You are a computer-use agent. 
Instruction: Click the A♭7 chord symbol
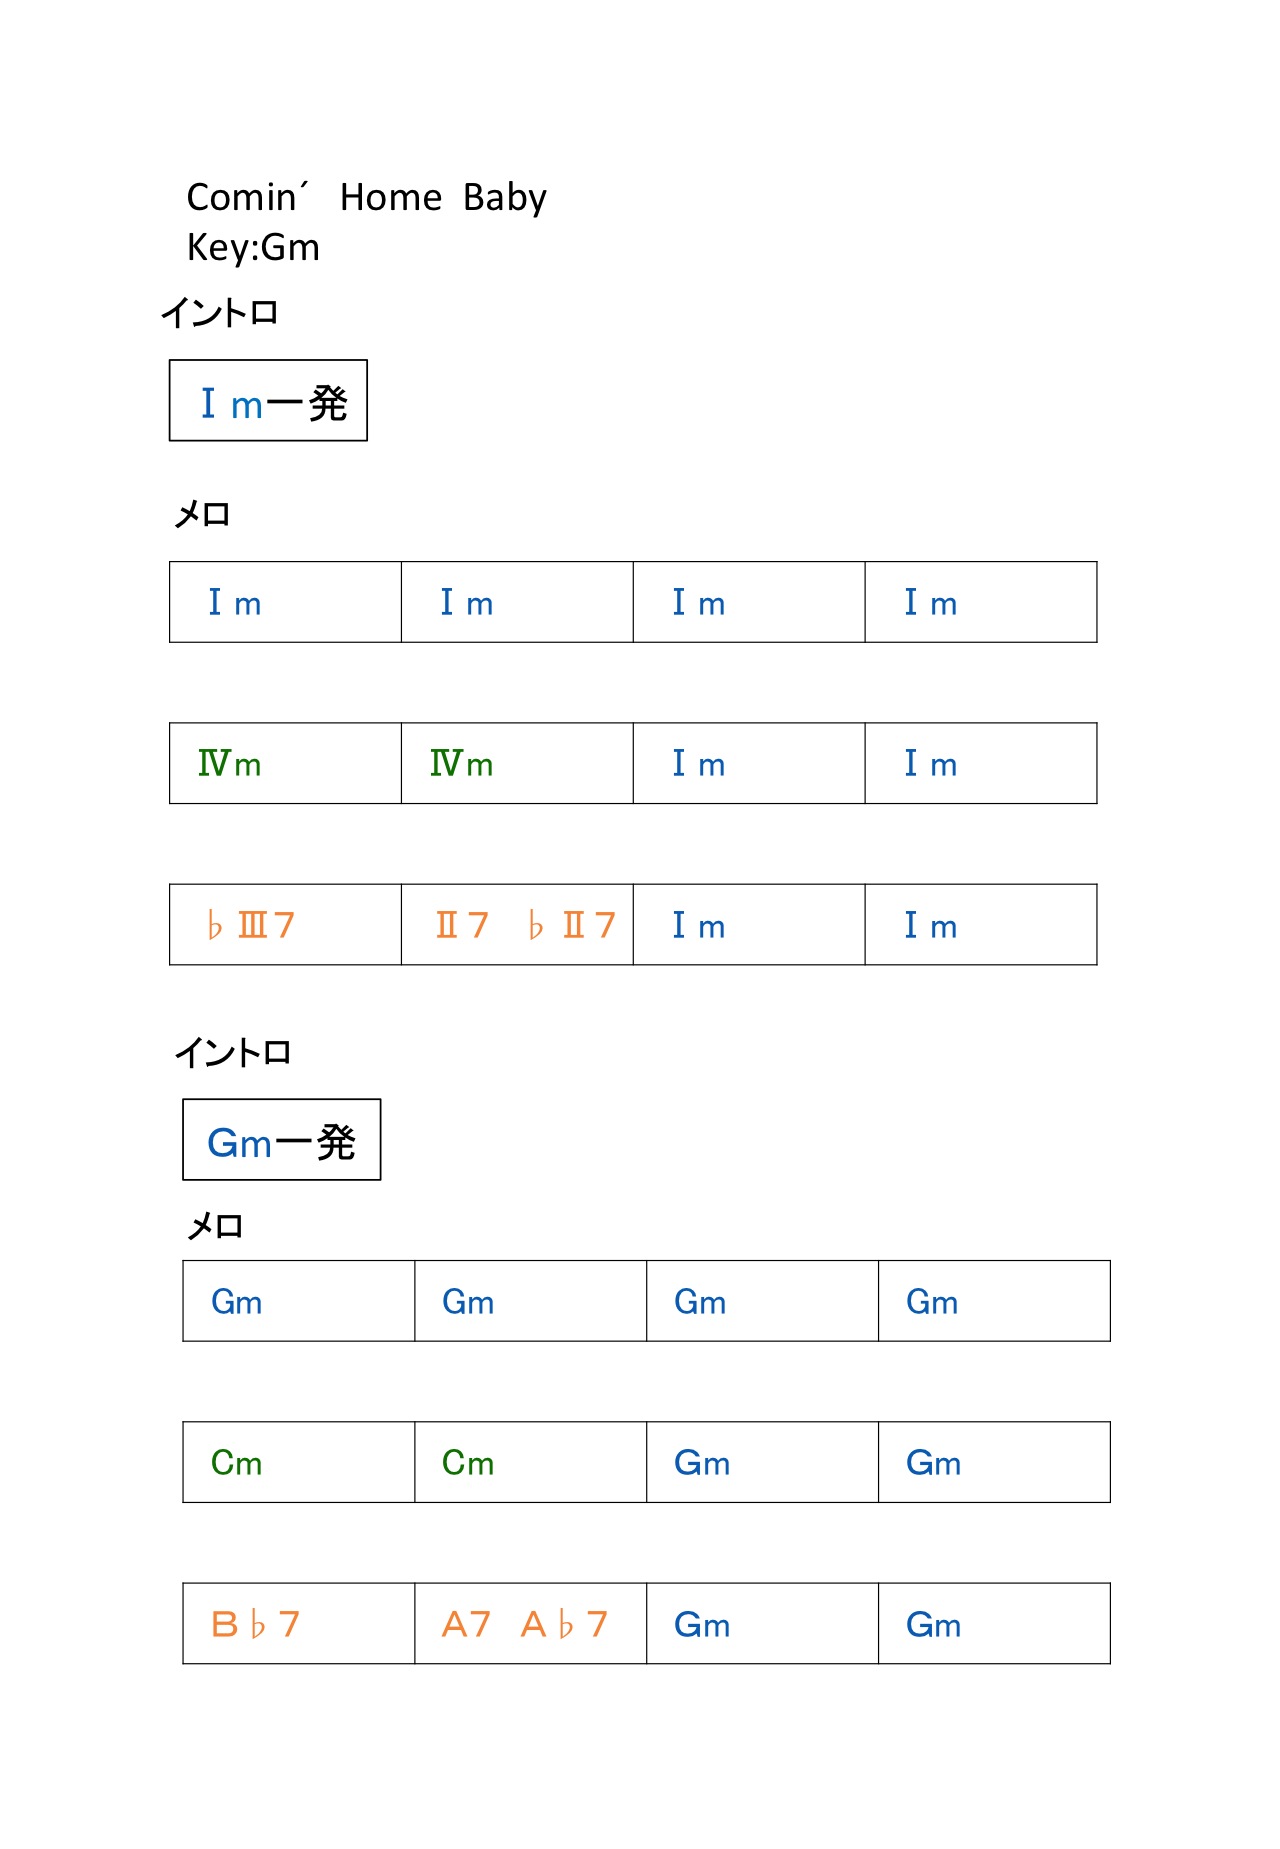click(564, 1623)
